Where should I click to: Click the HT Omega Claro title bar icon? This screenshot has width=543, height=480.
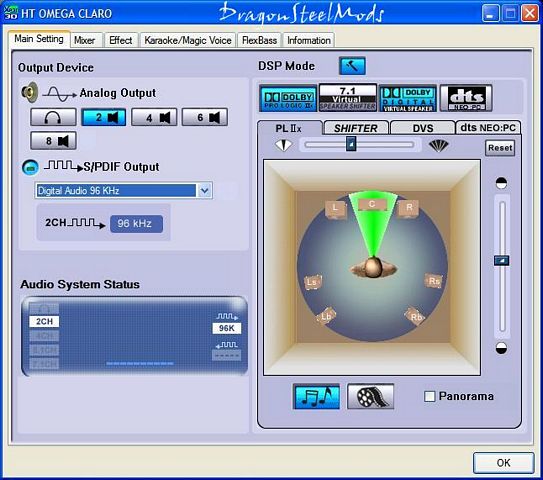(x=10, y=13)
